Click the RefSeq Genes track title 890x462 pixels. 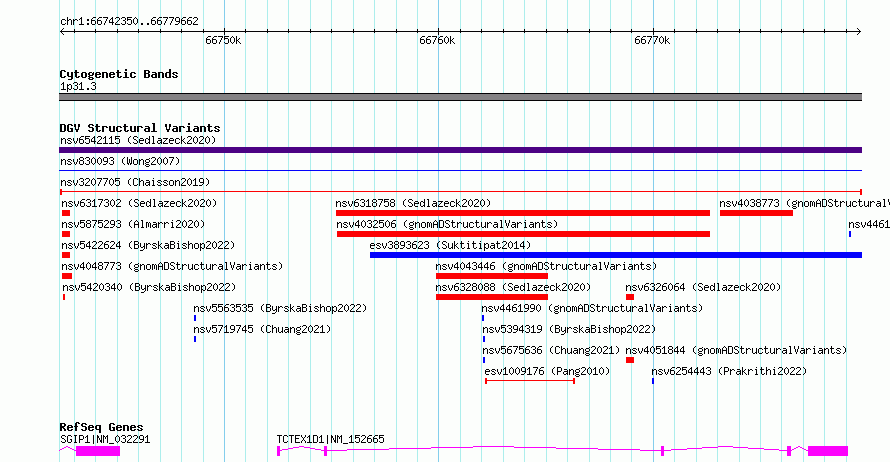click(102, 427)
